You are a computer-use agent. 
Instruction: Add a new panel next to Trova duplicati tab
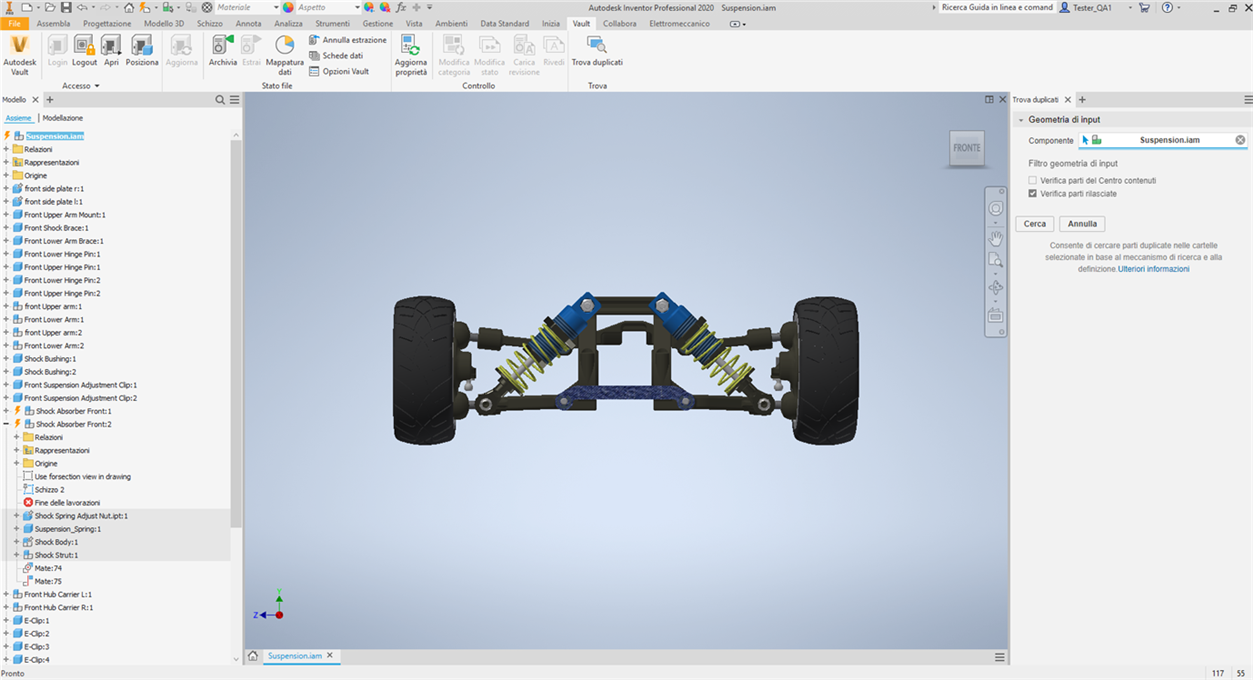pos(1082,100)
